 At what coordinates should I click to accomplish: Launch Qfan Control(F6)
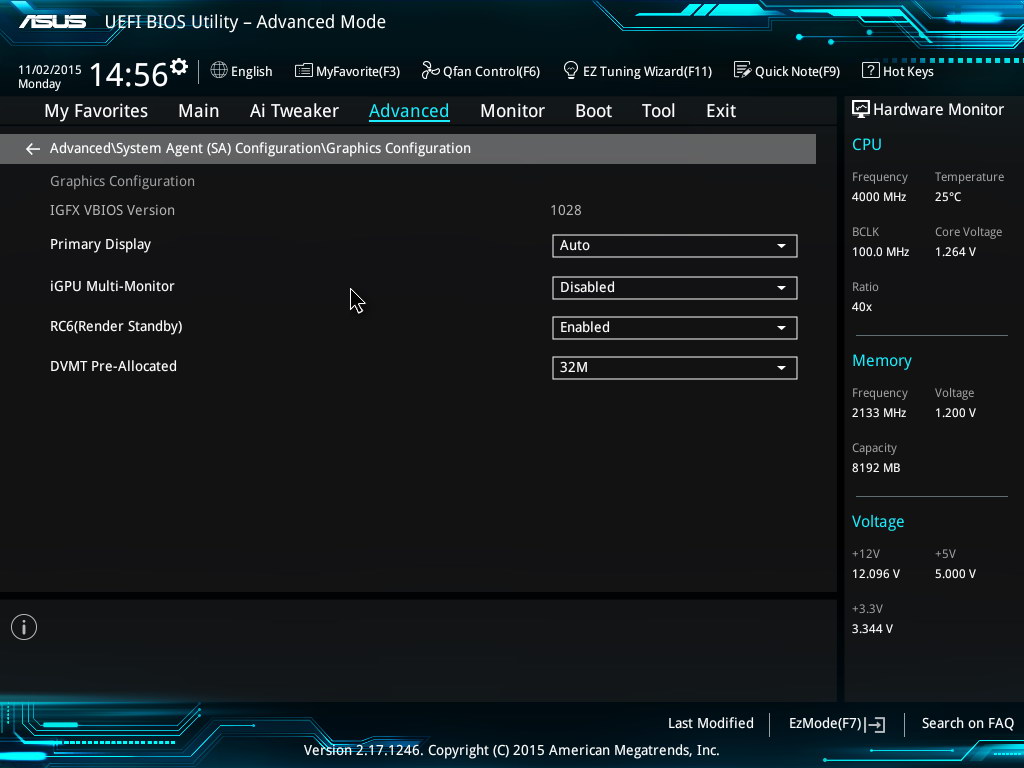(481, 71)
